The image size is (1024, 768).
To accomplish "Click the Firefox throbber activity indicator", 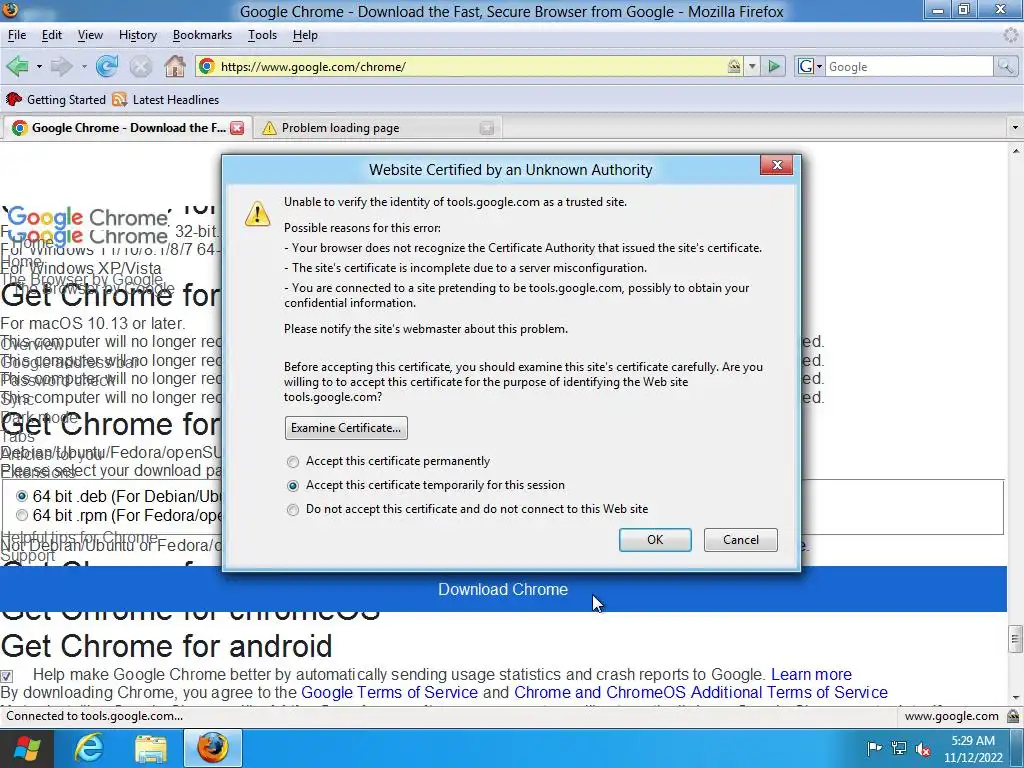I will coord(1011,35).
